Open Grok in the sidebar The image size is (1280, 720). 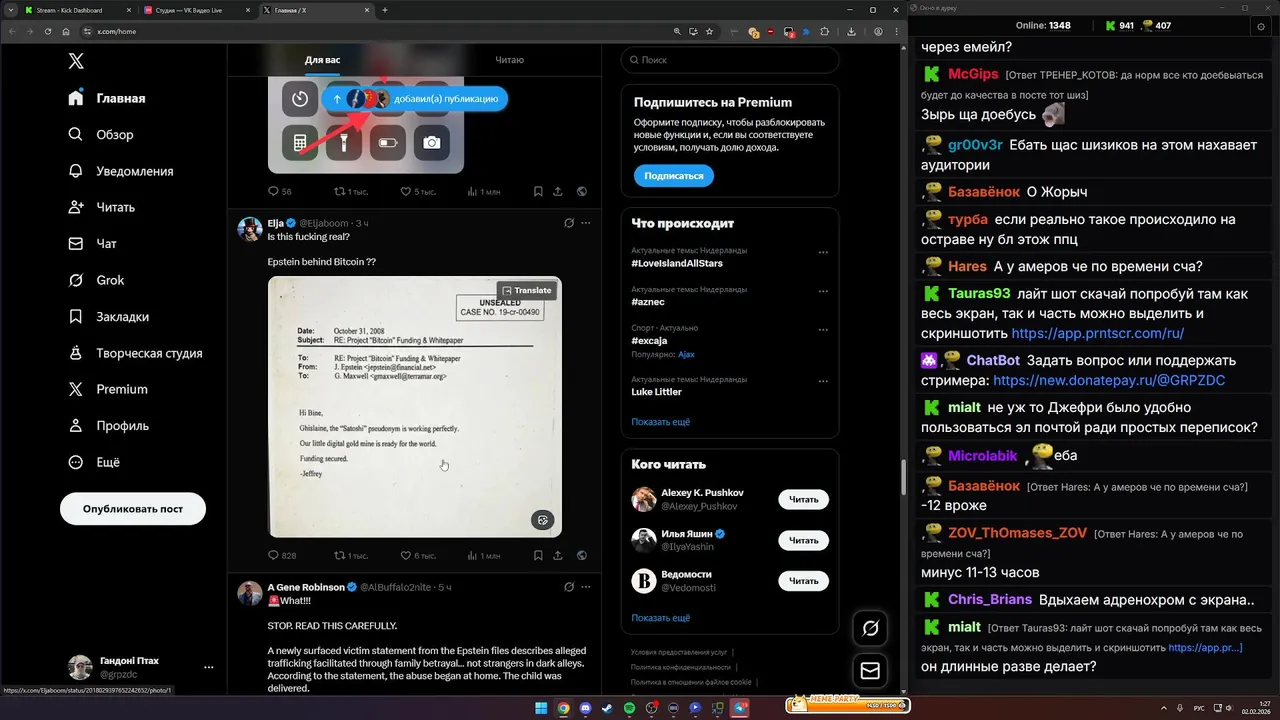(96, 280)
